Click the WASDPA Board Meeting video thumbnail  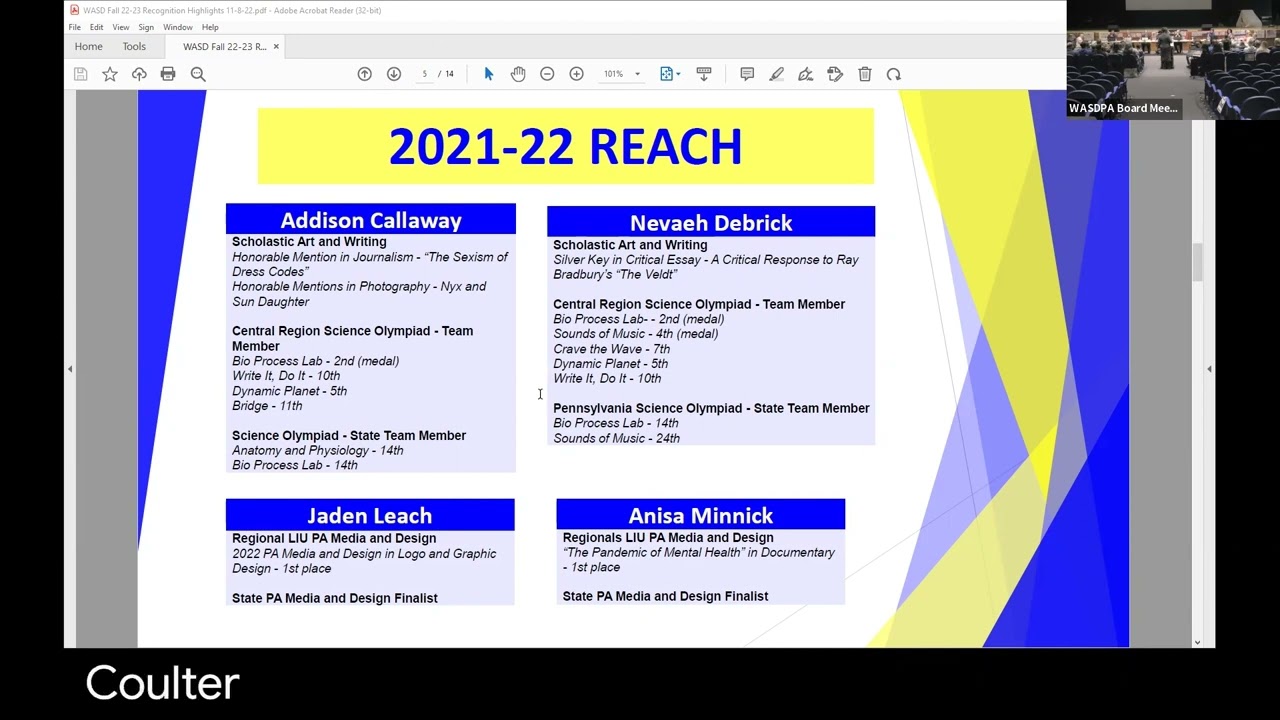1173,60
